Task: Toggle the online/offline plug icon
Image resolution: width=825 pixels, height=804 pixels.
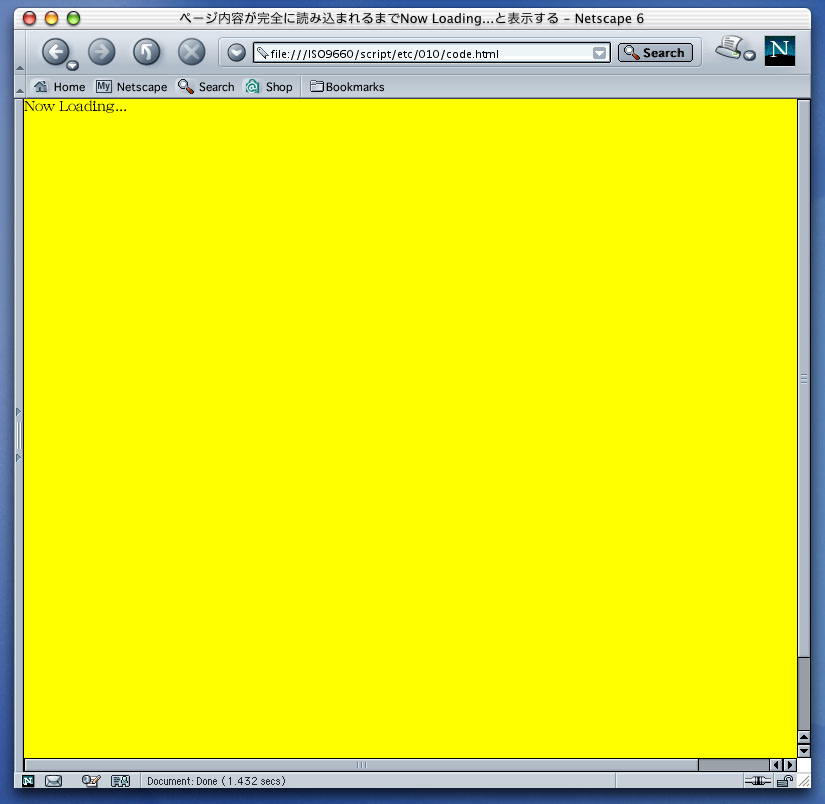Action: click(x=758, y=781)
